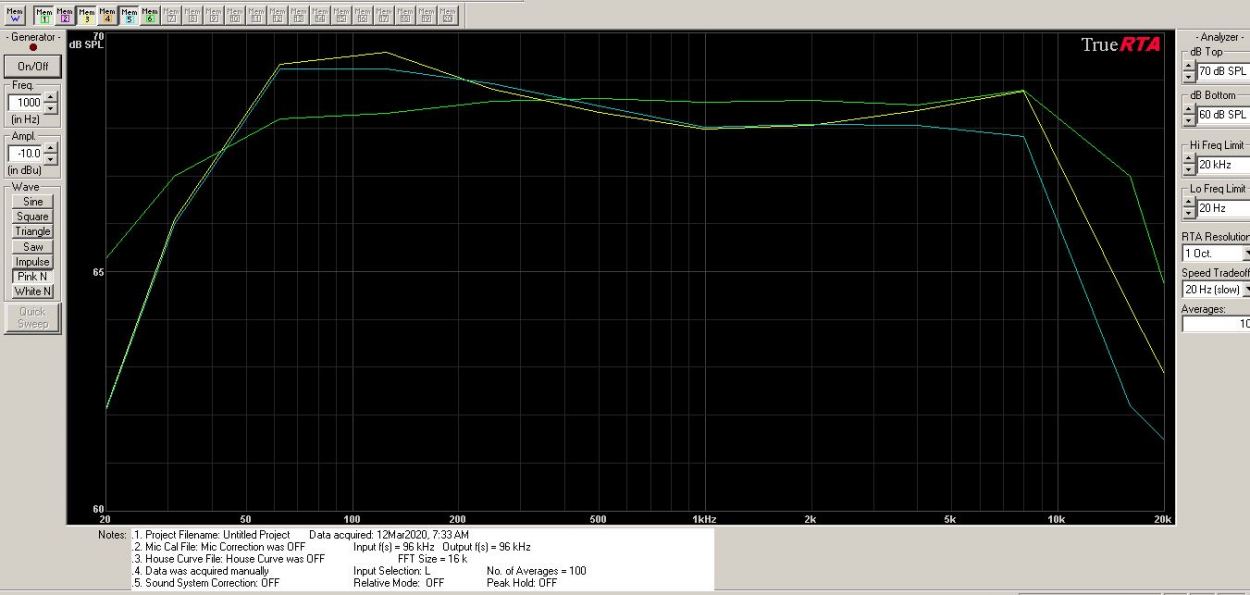Viewport: 1250px width, 595px height.
Task: Click the generator Freq value field
Action: (x=25, y=103)
